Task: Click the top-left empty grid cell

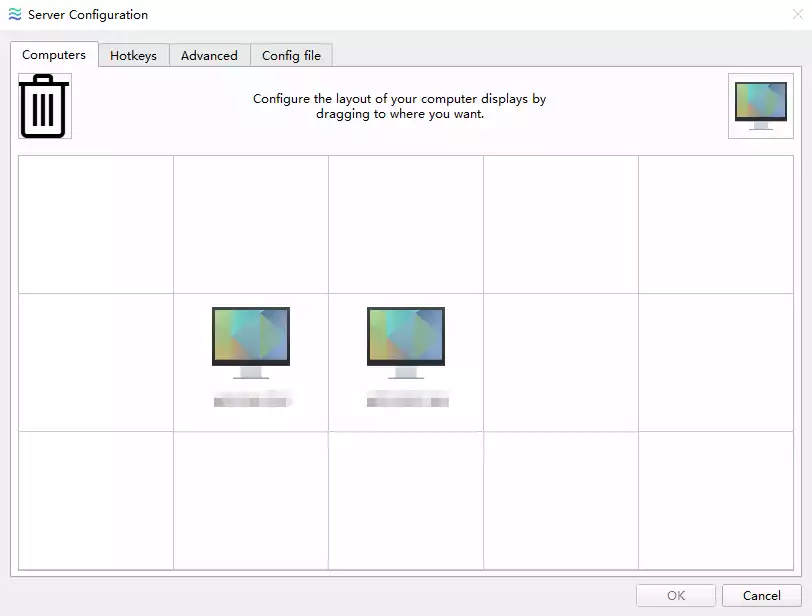Action: pos(96,224)
